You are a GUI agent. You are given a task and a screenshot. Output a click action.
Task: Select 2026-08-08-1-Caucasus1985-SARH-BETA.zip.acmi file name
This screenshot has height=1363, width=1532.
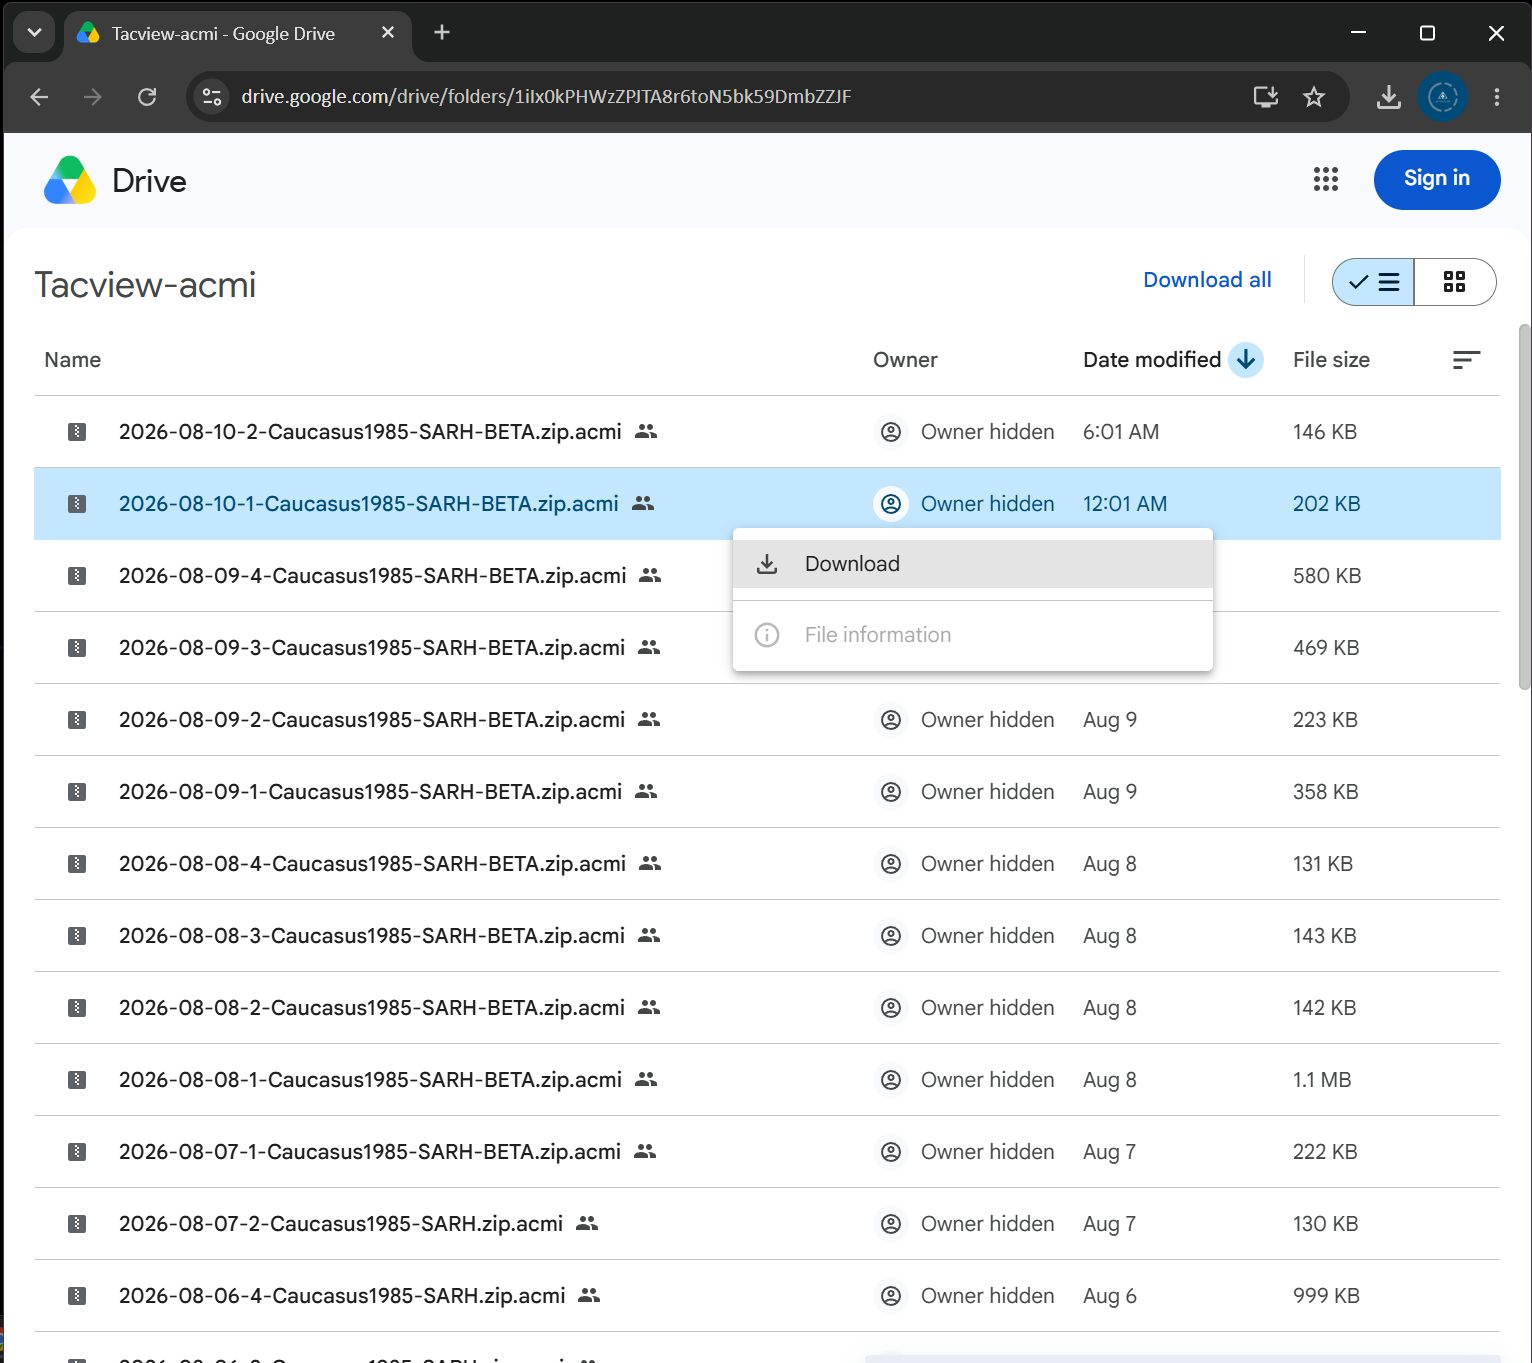click(370, 1080)
